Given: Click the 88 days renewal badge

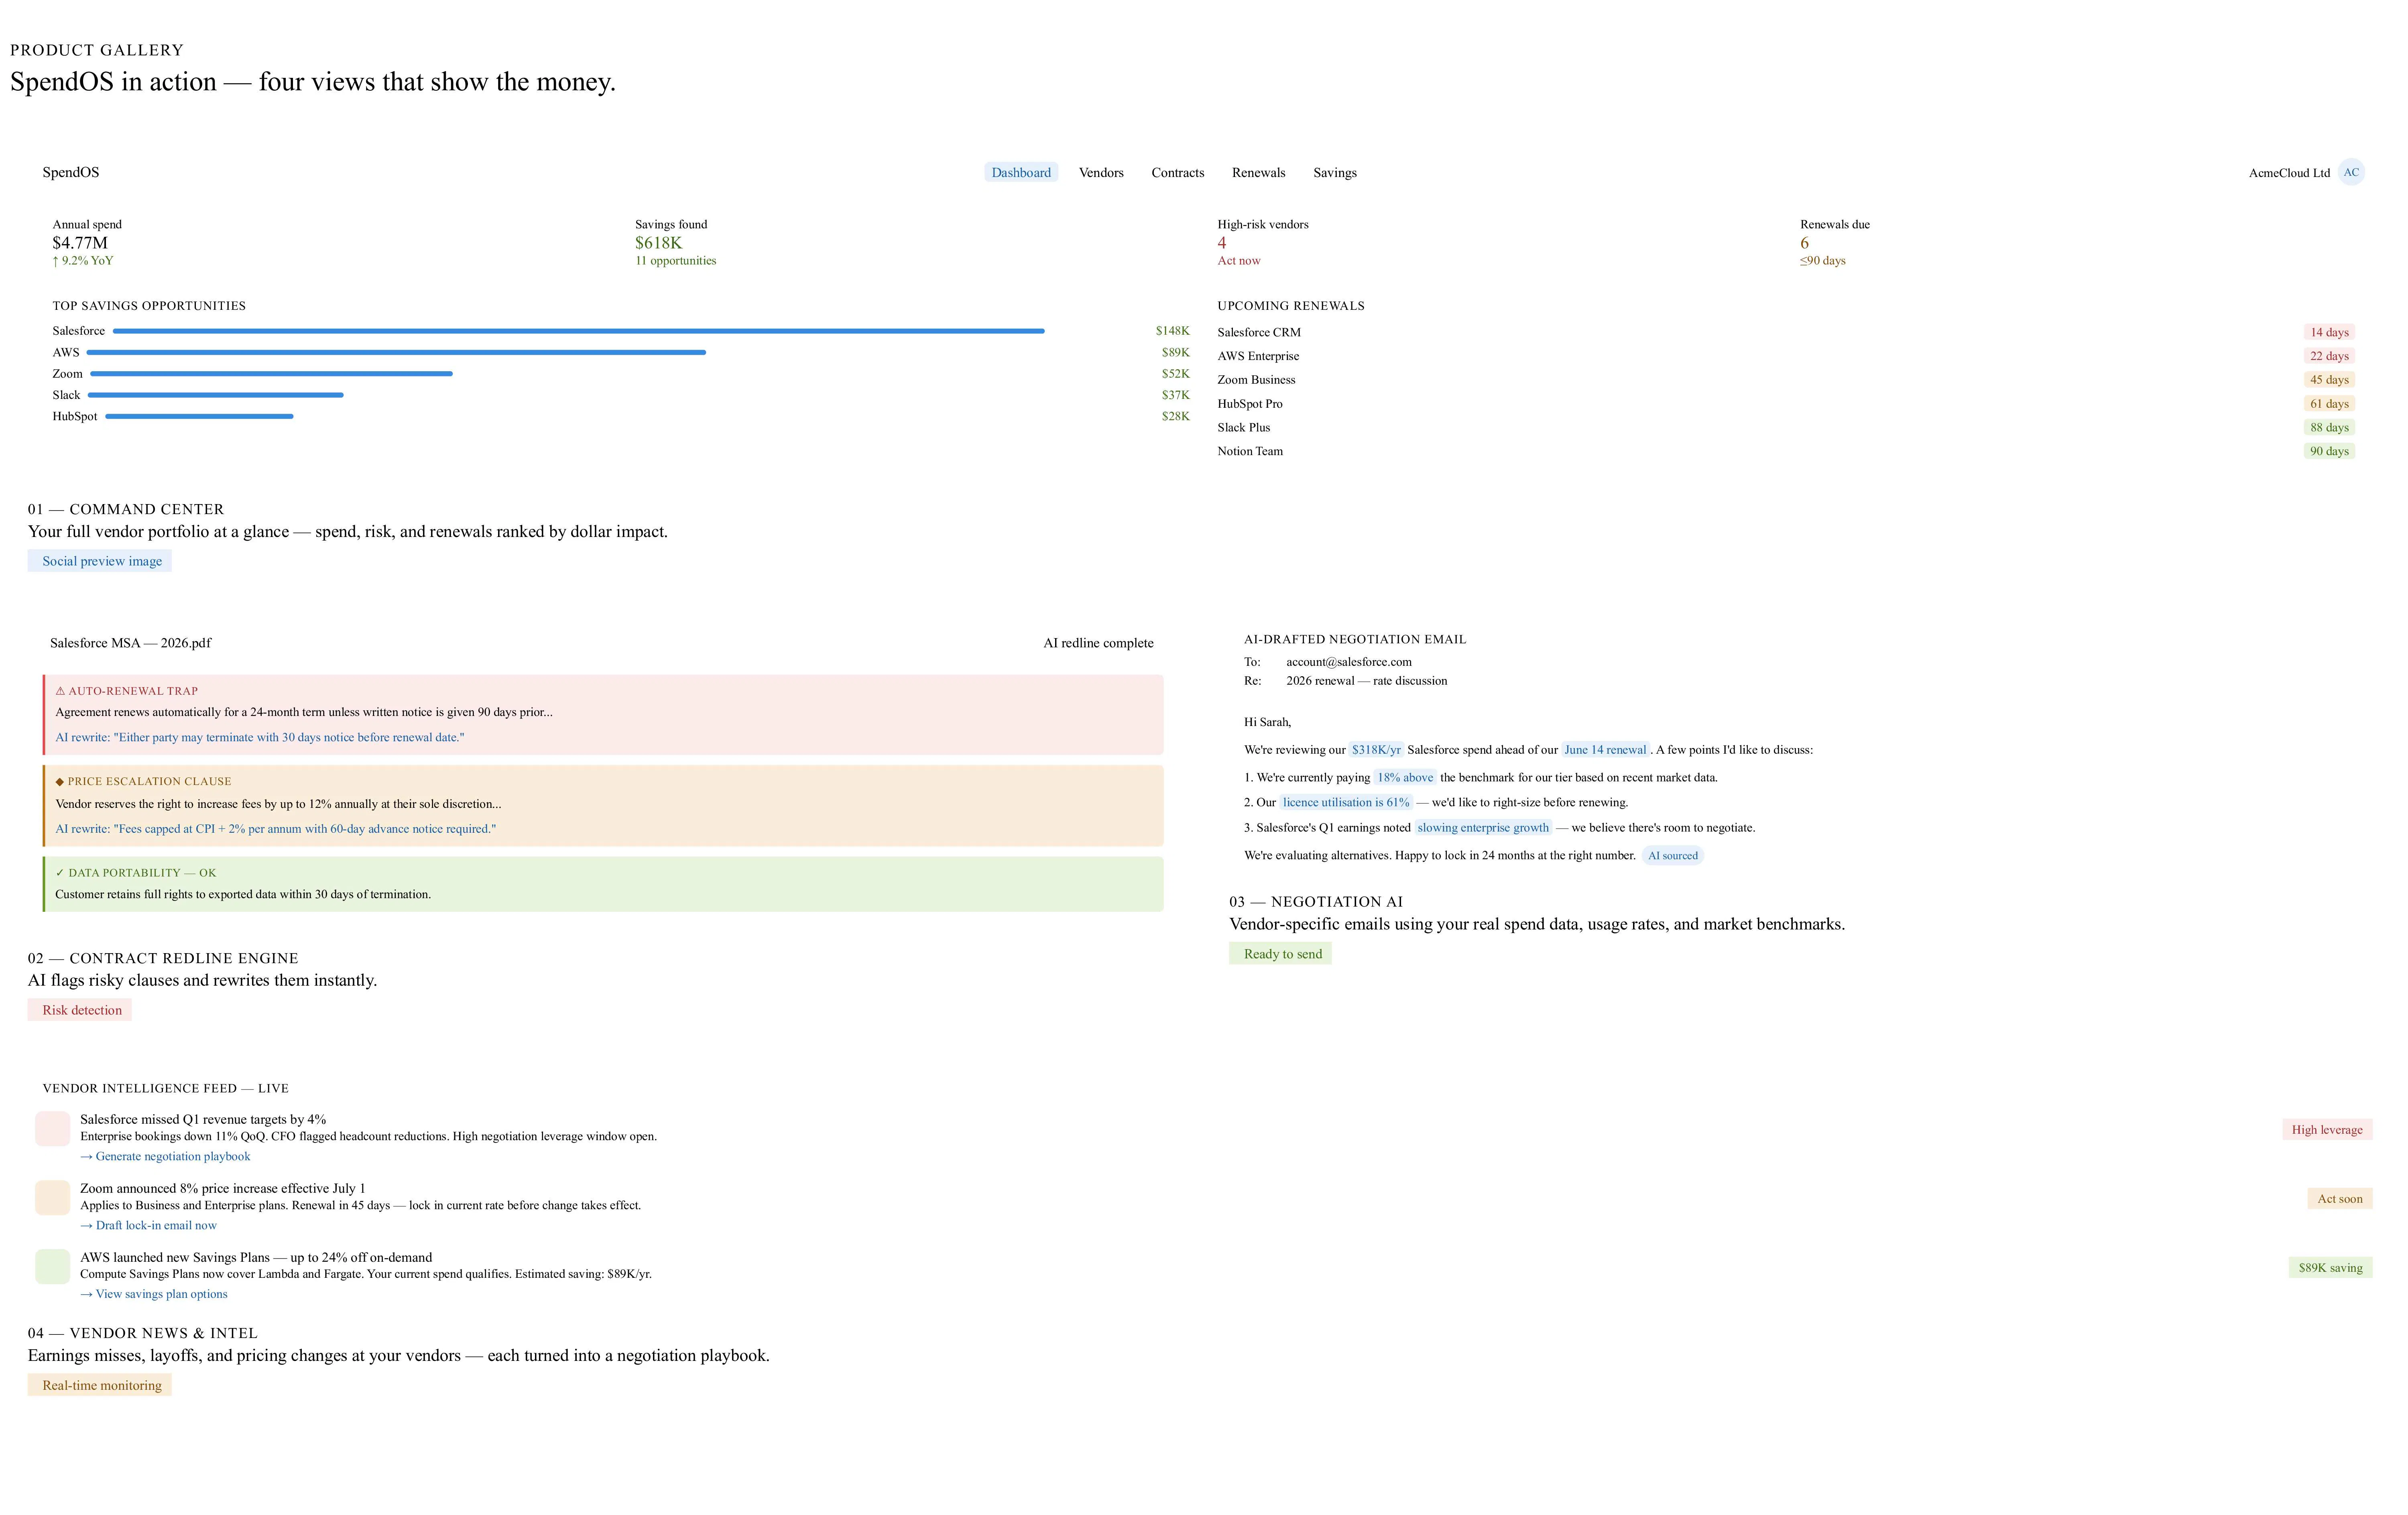Looking at the screenshot, I should pyautogui.click(x=2329, y=428).
